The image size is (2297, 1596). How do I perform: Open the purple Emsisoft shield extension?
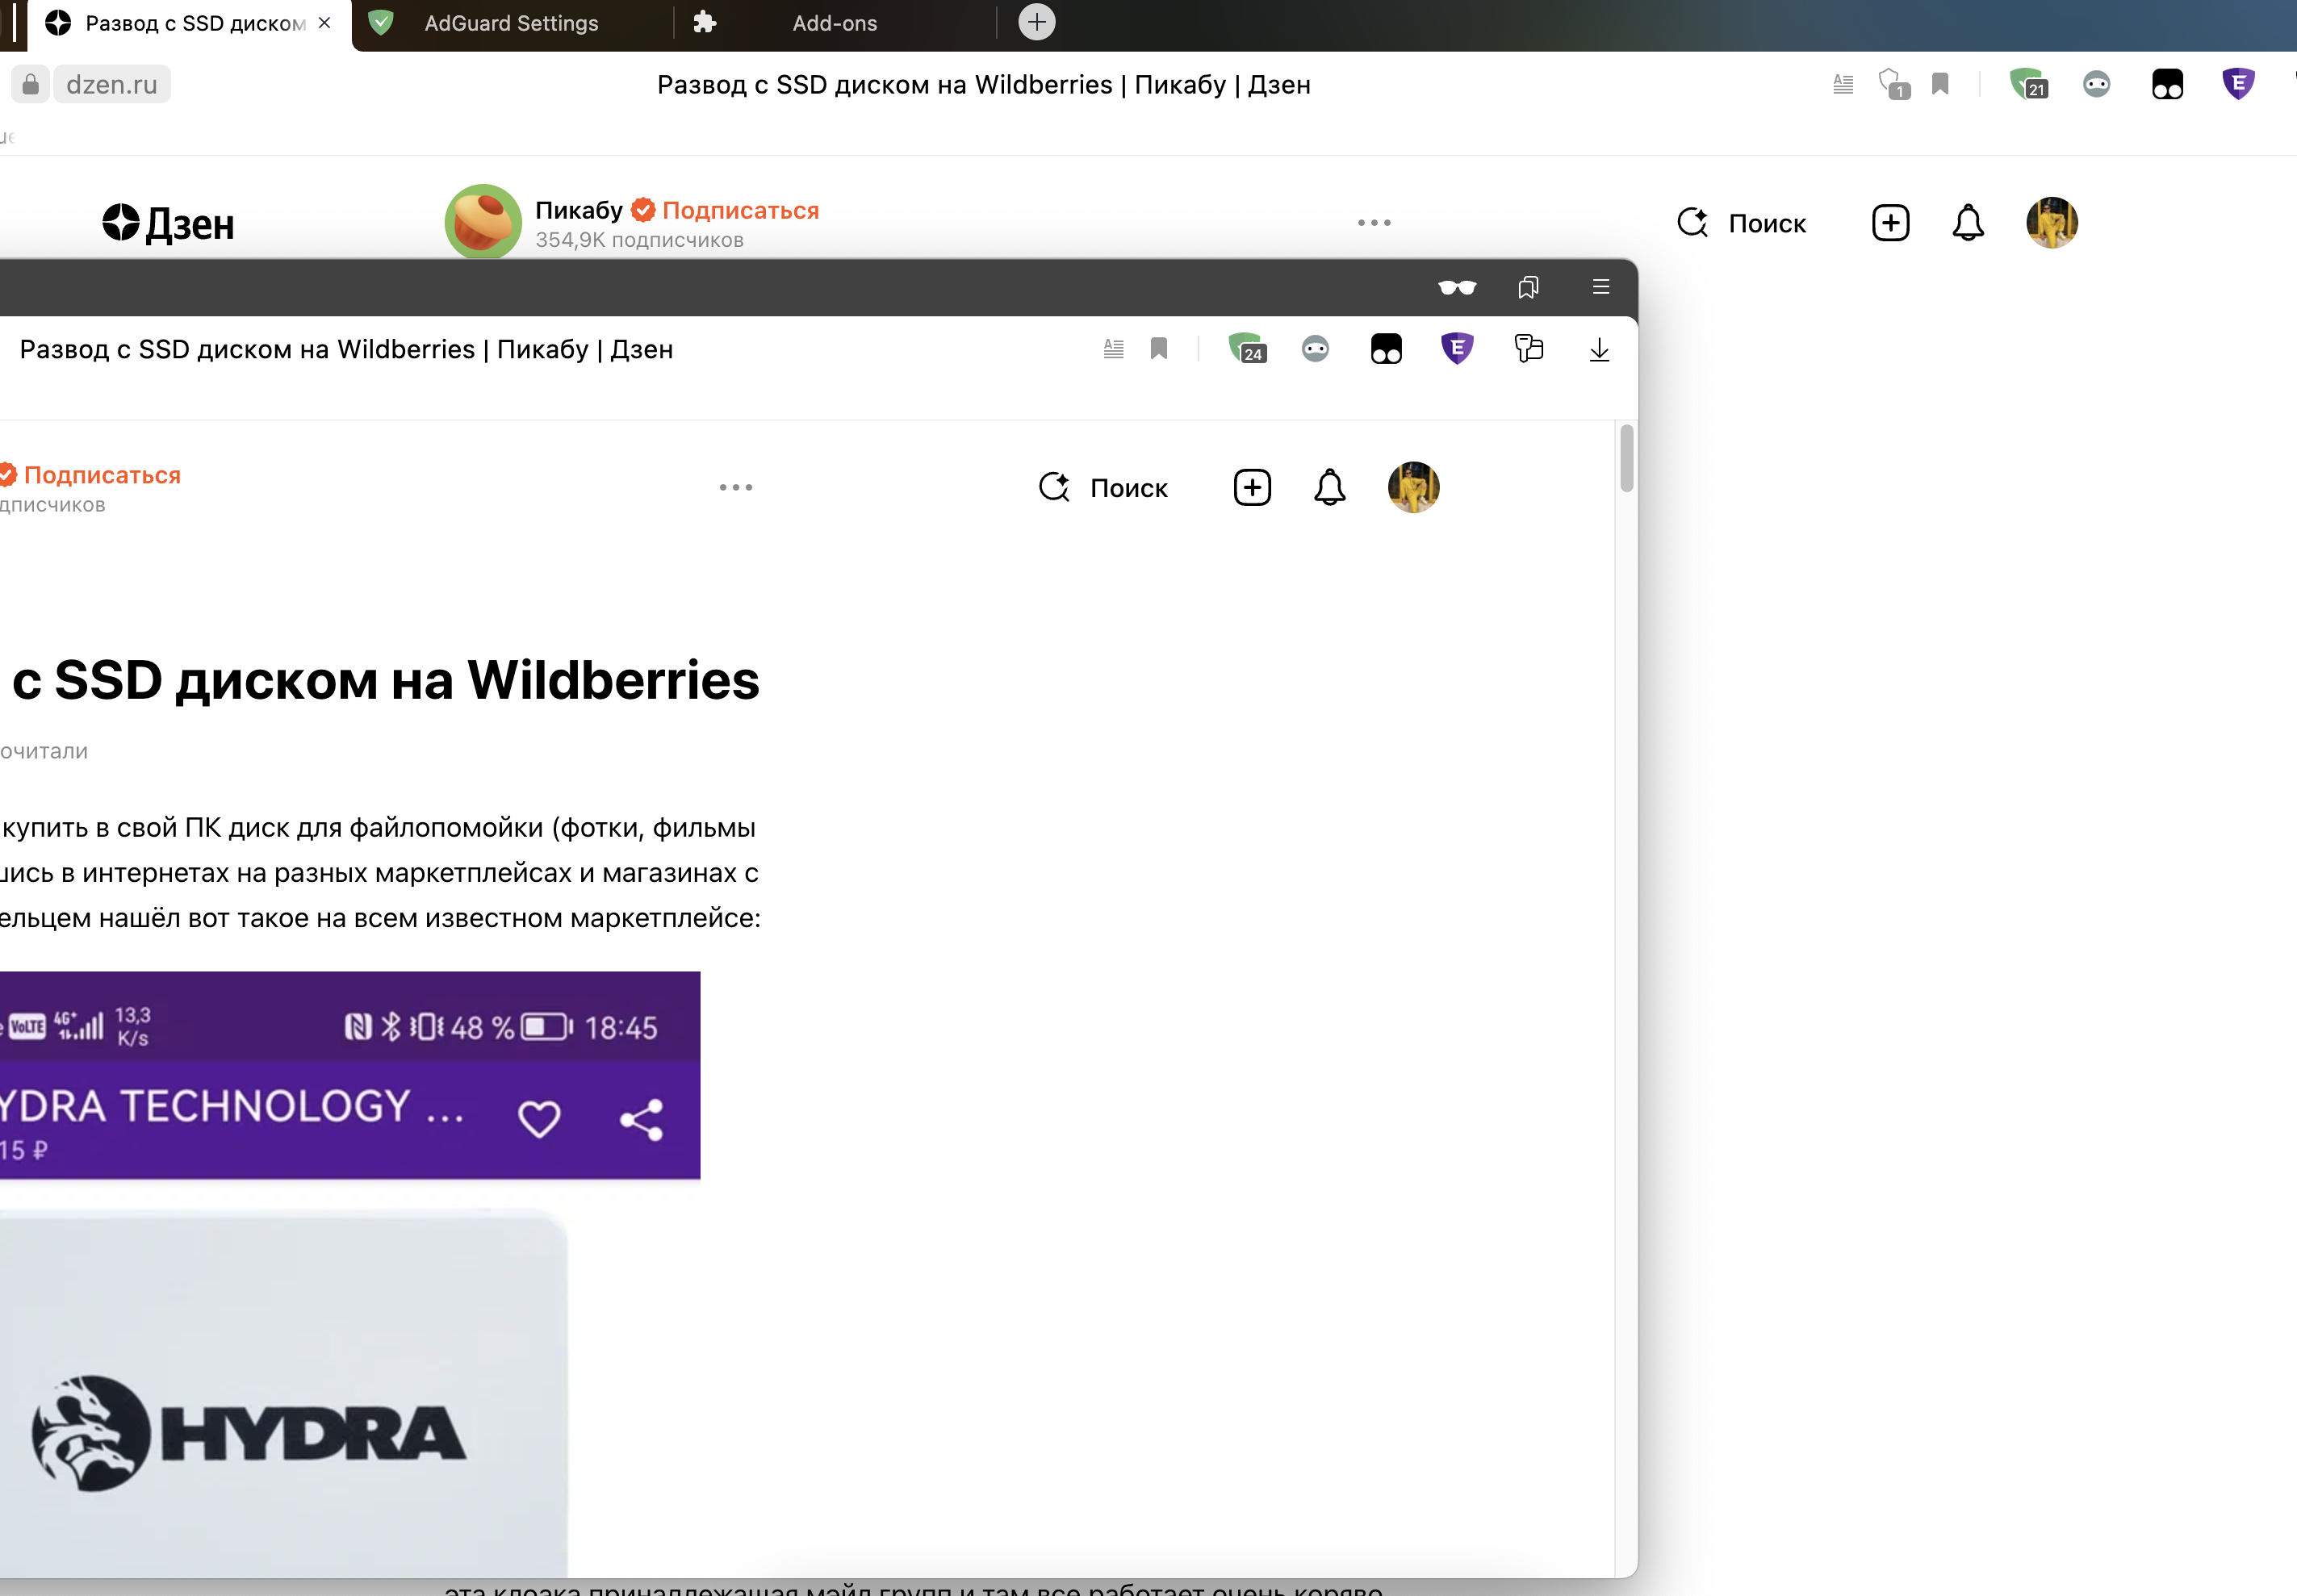[x=1456, y=349]
